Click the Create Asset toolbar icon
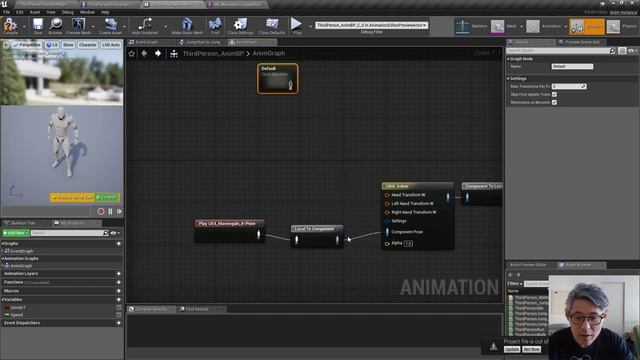The height and width of the screenshot is (360, 640). 111,25
